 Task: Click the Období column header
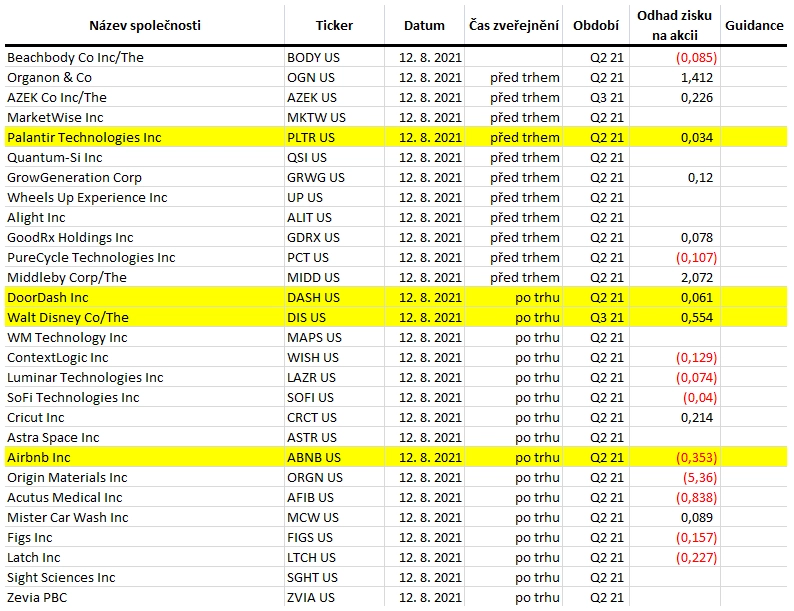click(596, 25)
